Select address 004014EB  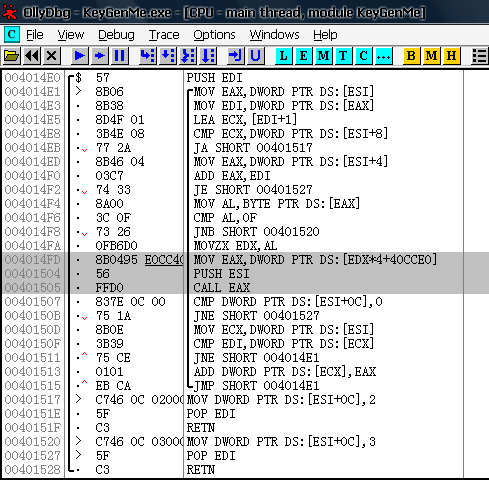pos(32,148)
